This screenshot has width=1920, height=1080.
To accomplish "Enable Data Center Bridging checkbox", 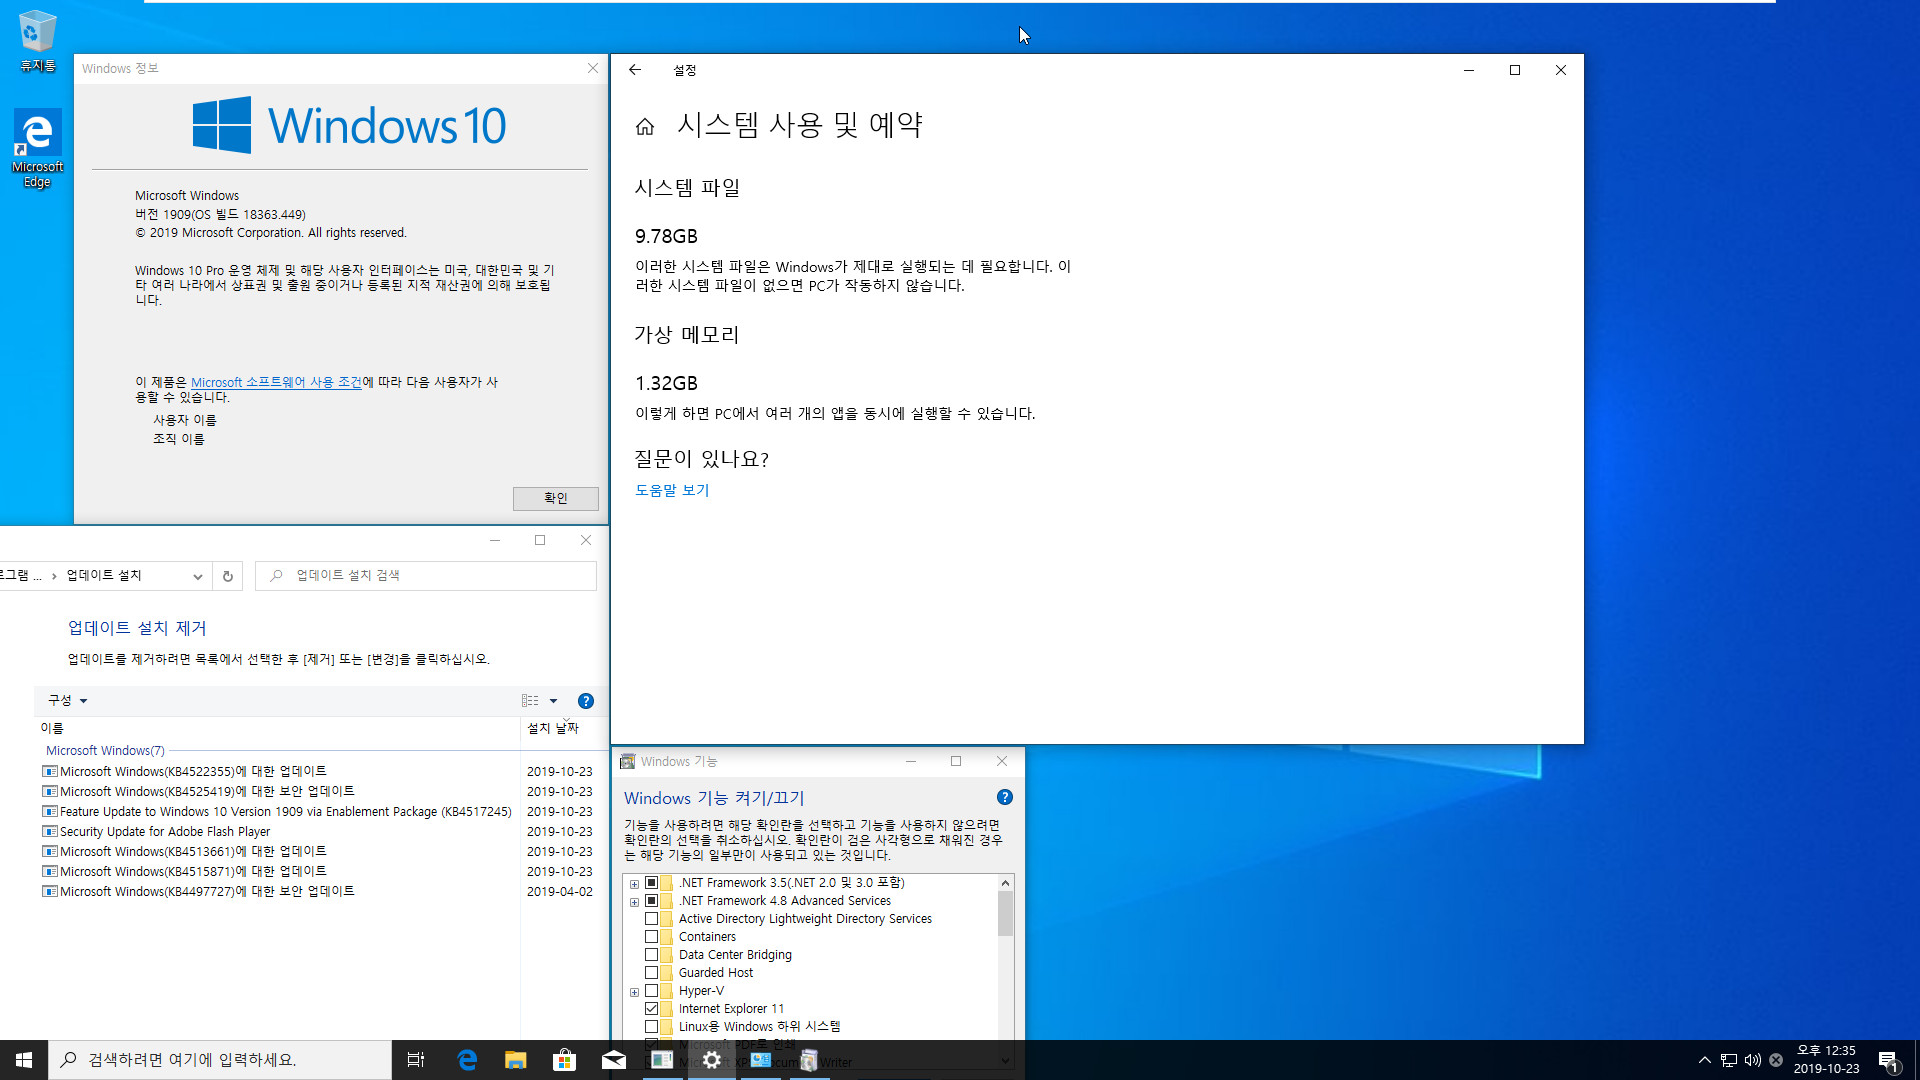I will (652, 955).
